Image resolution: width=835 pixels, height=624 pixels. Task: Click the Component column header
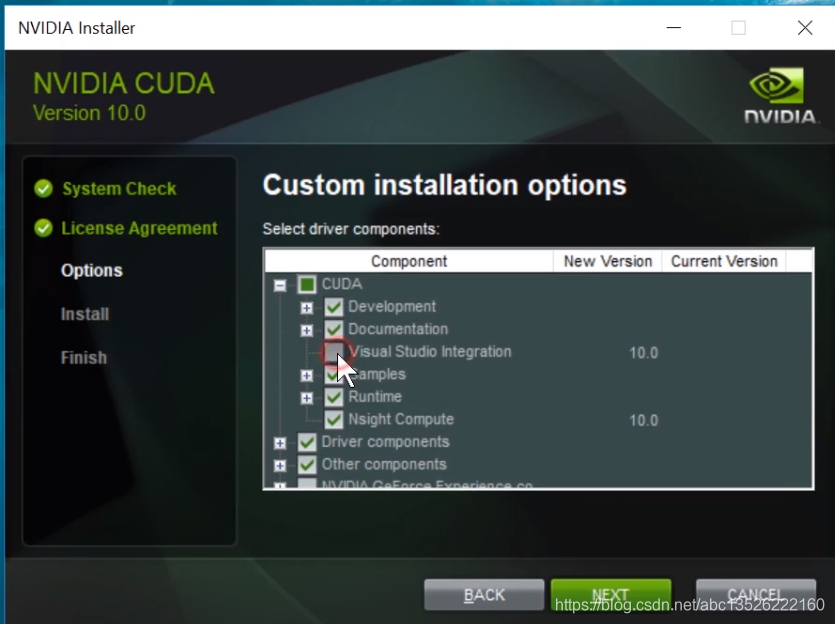click(409, 261)
